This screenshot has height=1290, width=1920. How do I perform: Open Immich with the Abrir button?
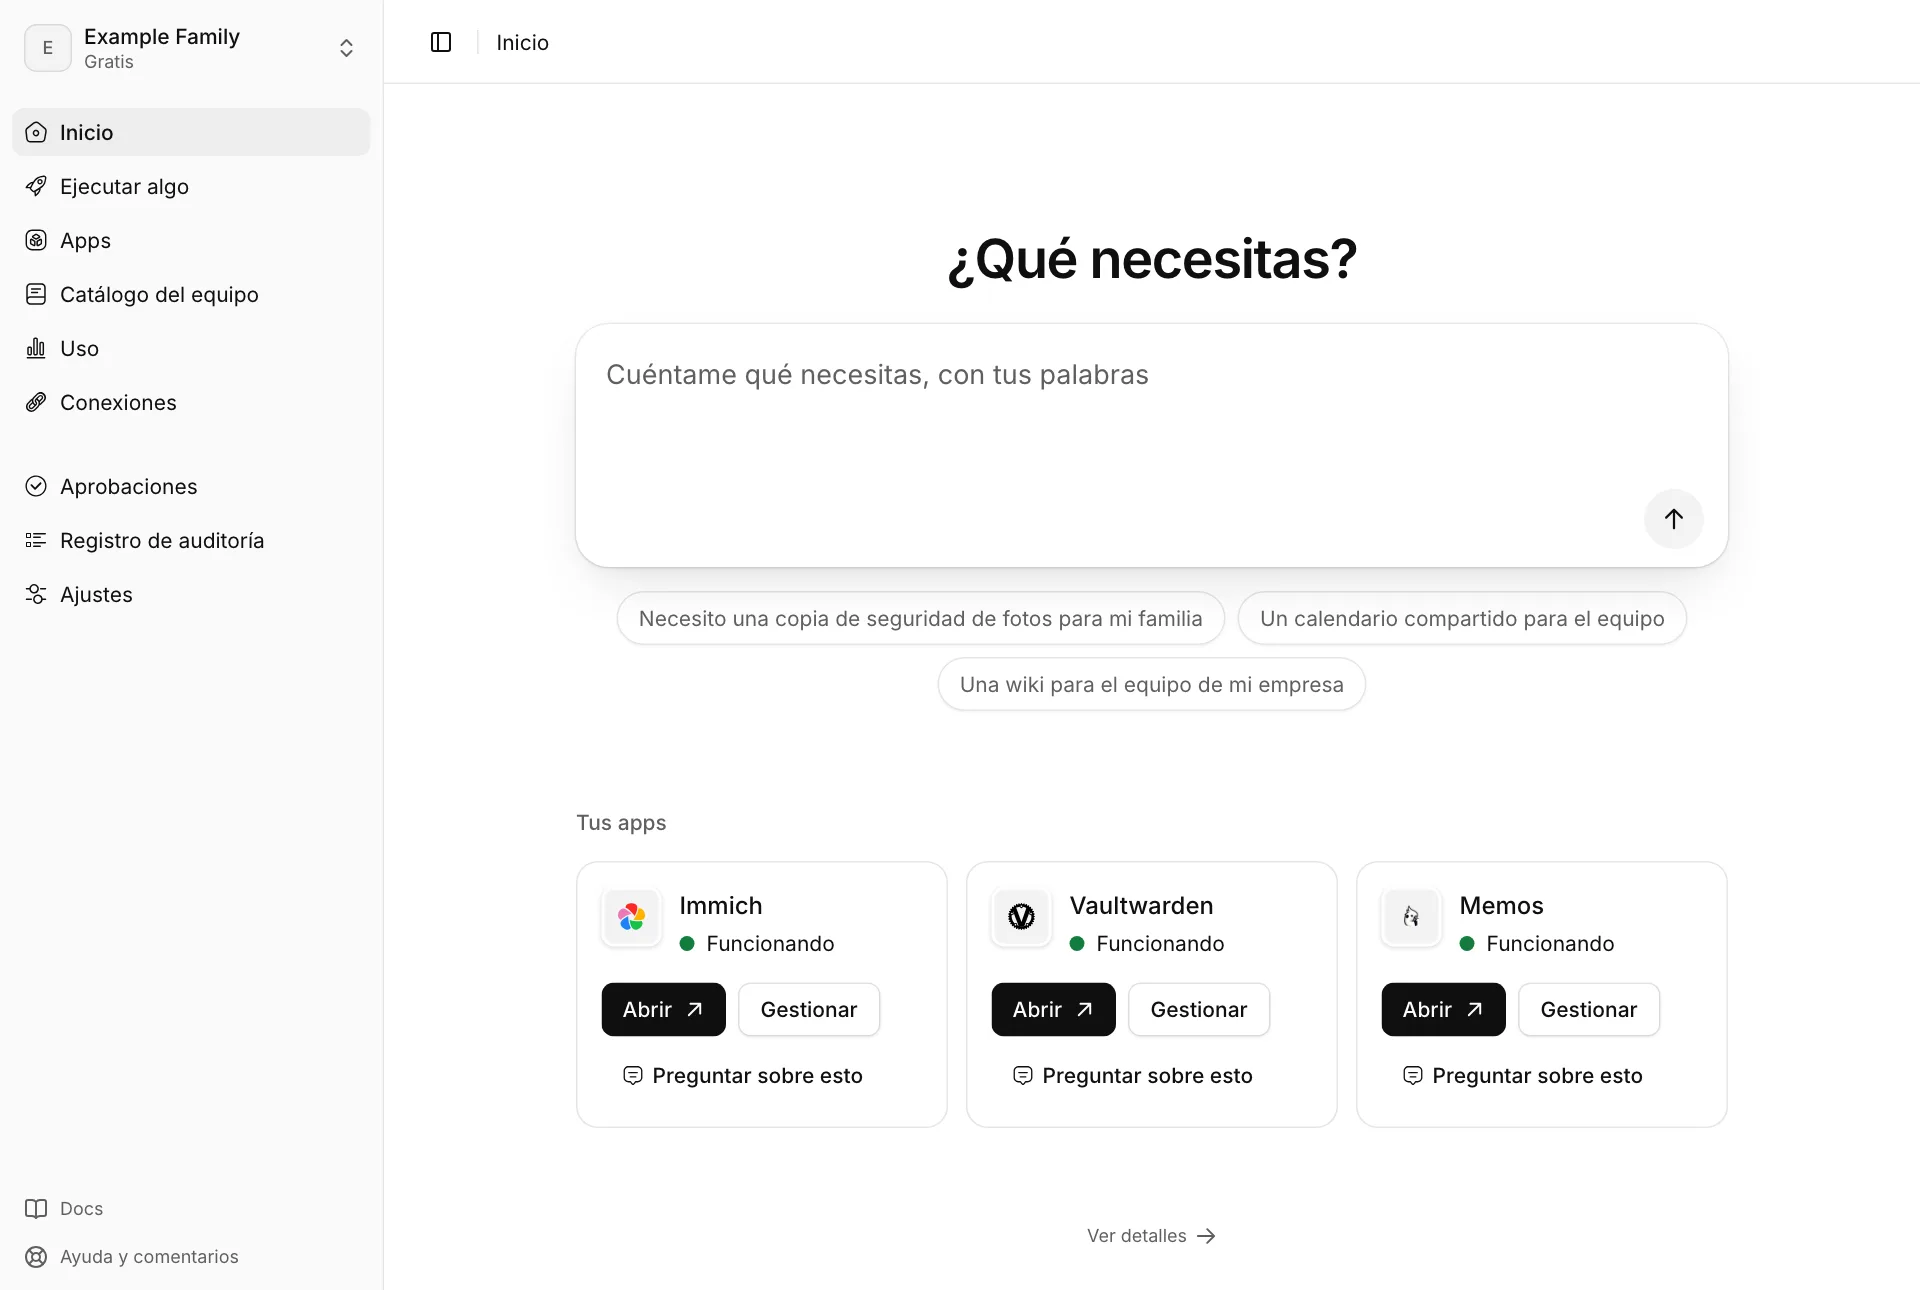663,1009
